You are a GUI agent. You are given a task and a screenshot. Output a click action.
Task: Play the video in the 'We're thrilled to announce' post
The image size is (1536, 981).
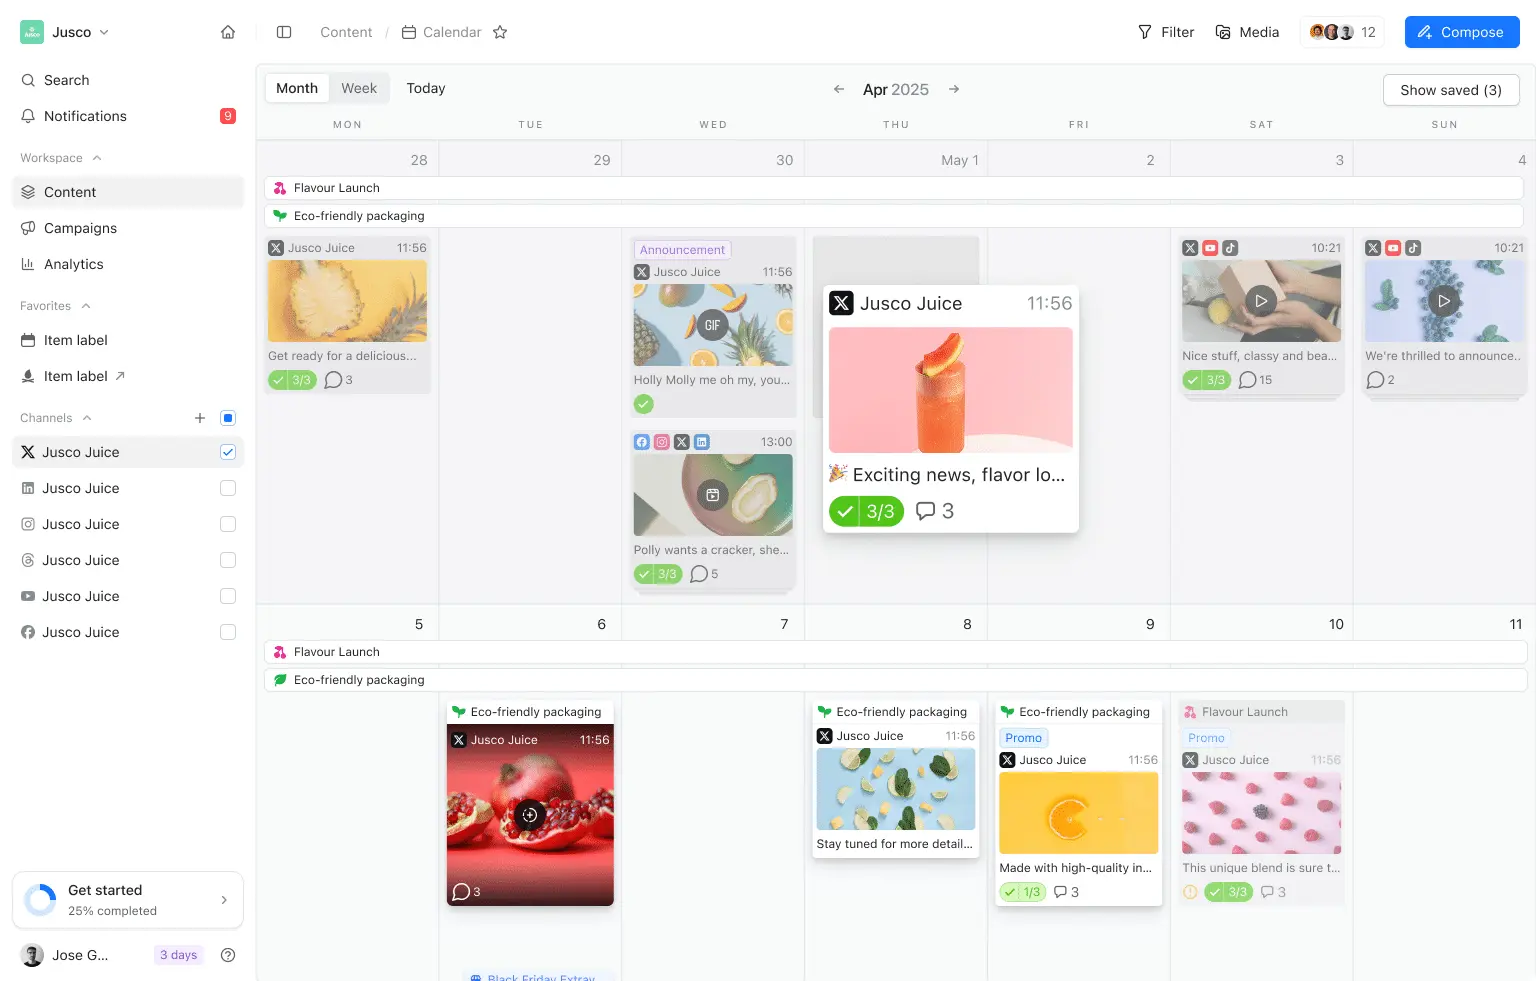1444,301
